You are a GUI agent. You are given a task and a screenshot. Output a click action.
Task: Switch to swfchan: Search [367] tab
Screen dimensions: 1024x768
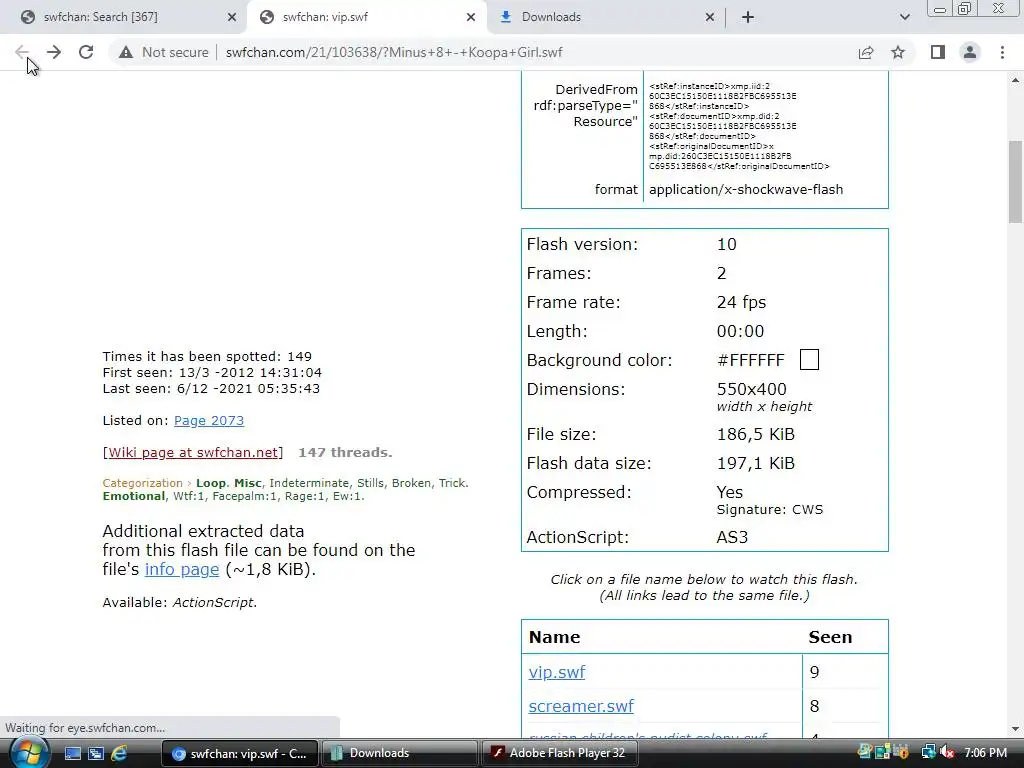coord(124,17)
